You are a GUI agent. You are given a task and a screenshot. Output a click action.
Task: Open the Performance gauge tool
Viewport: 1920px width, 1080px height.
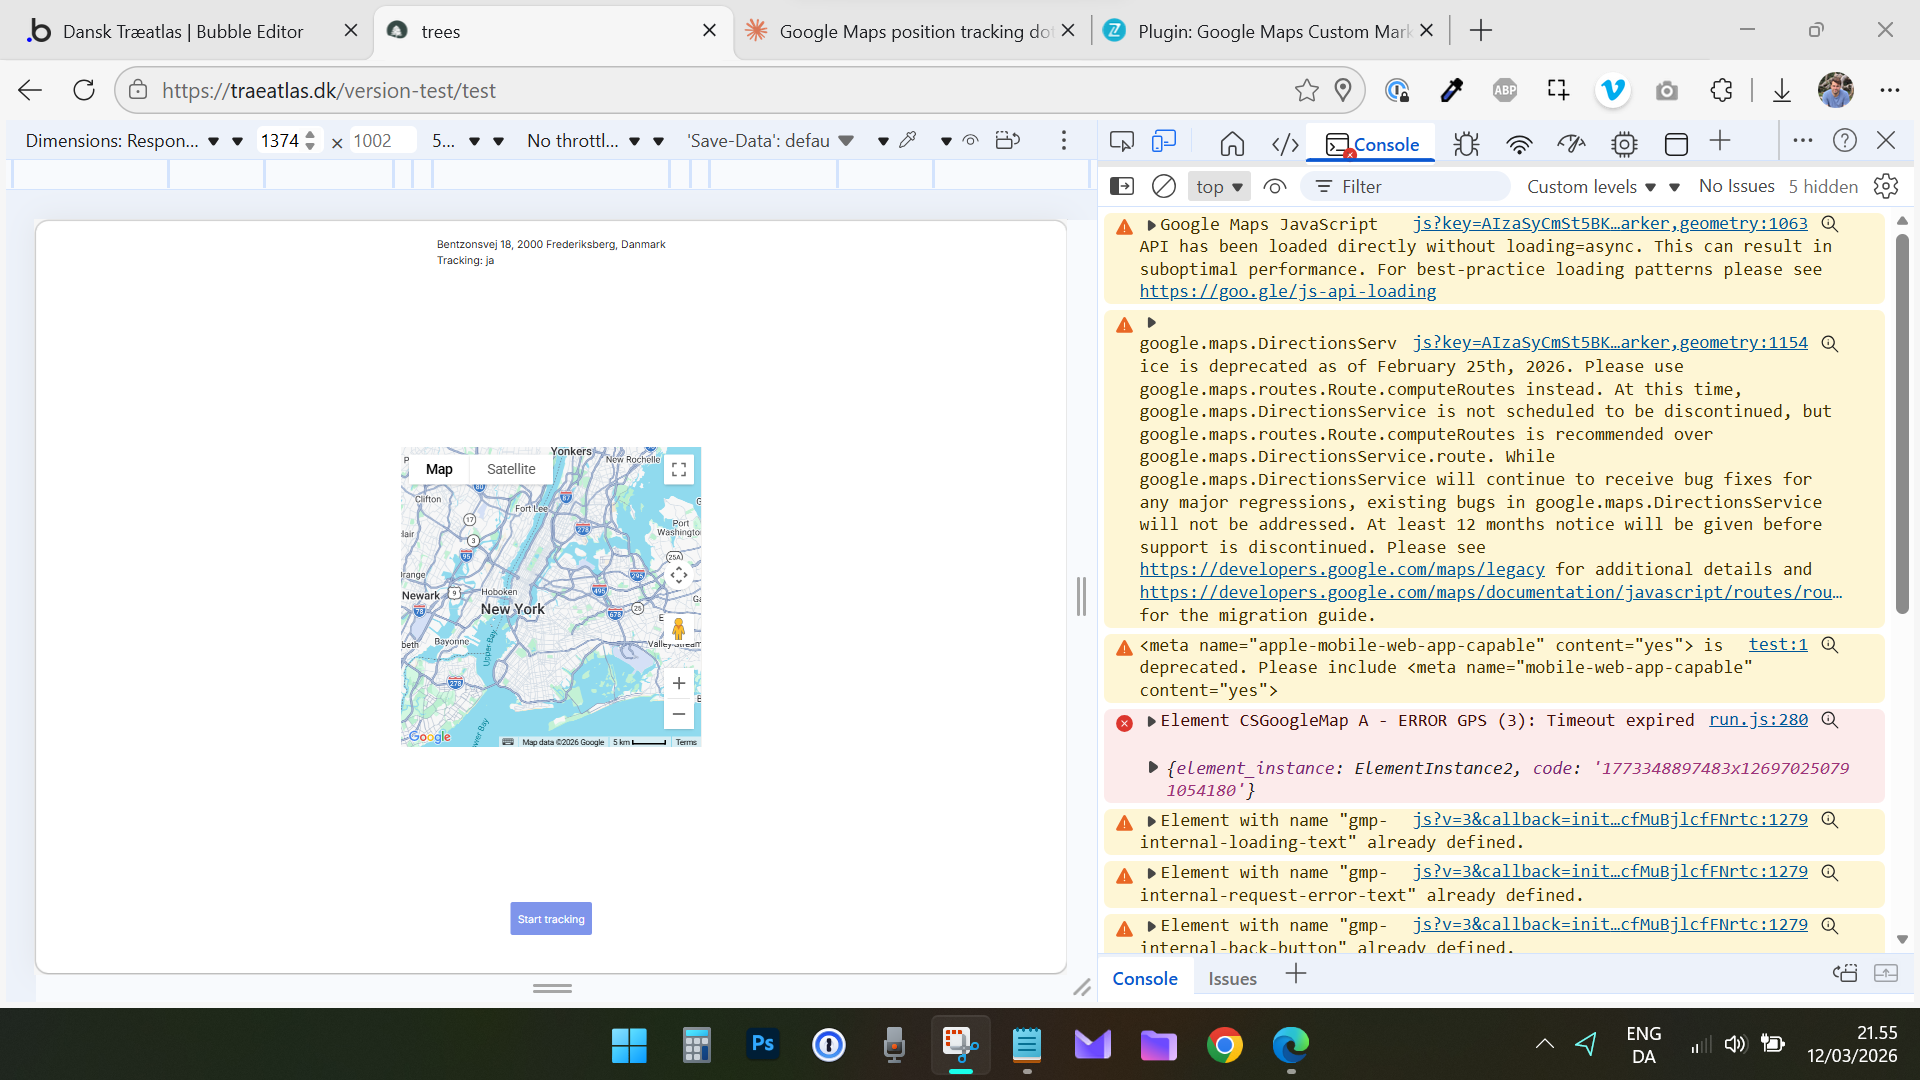(1571, 144)
